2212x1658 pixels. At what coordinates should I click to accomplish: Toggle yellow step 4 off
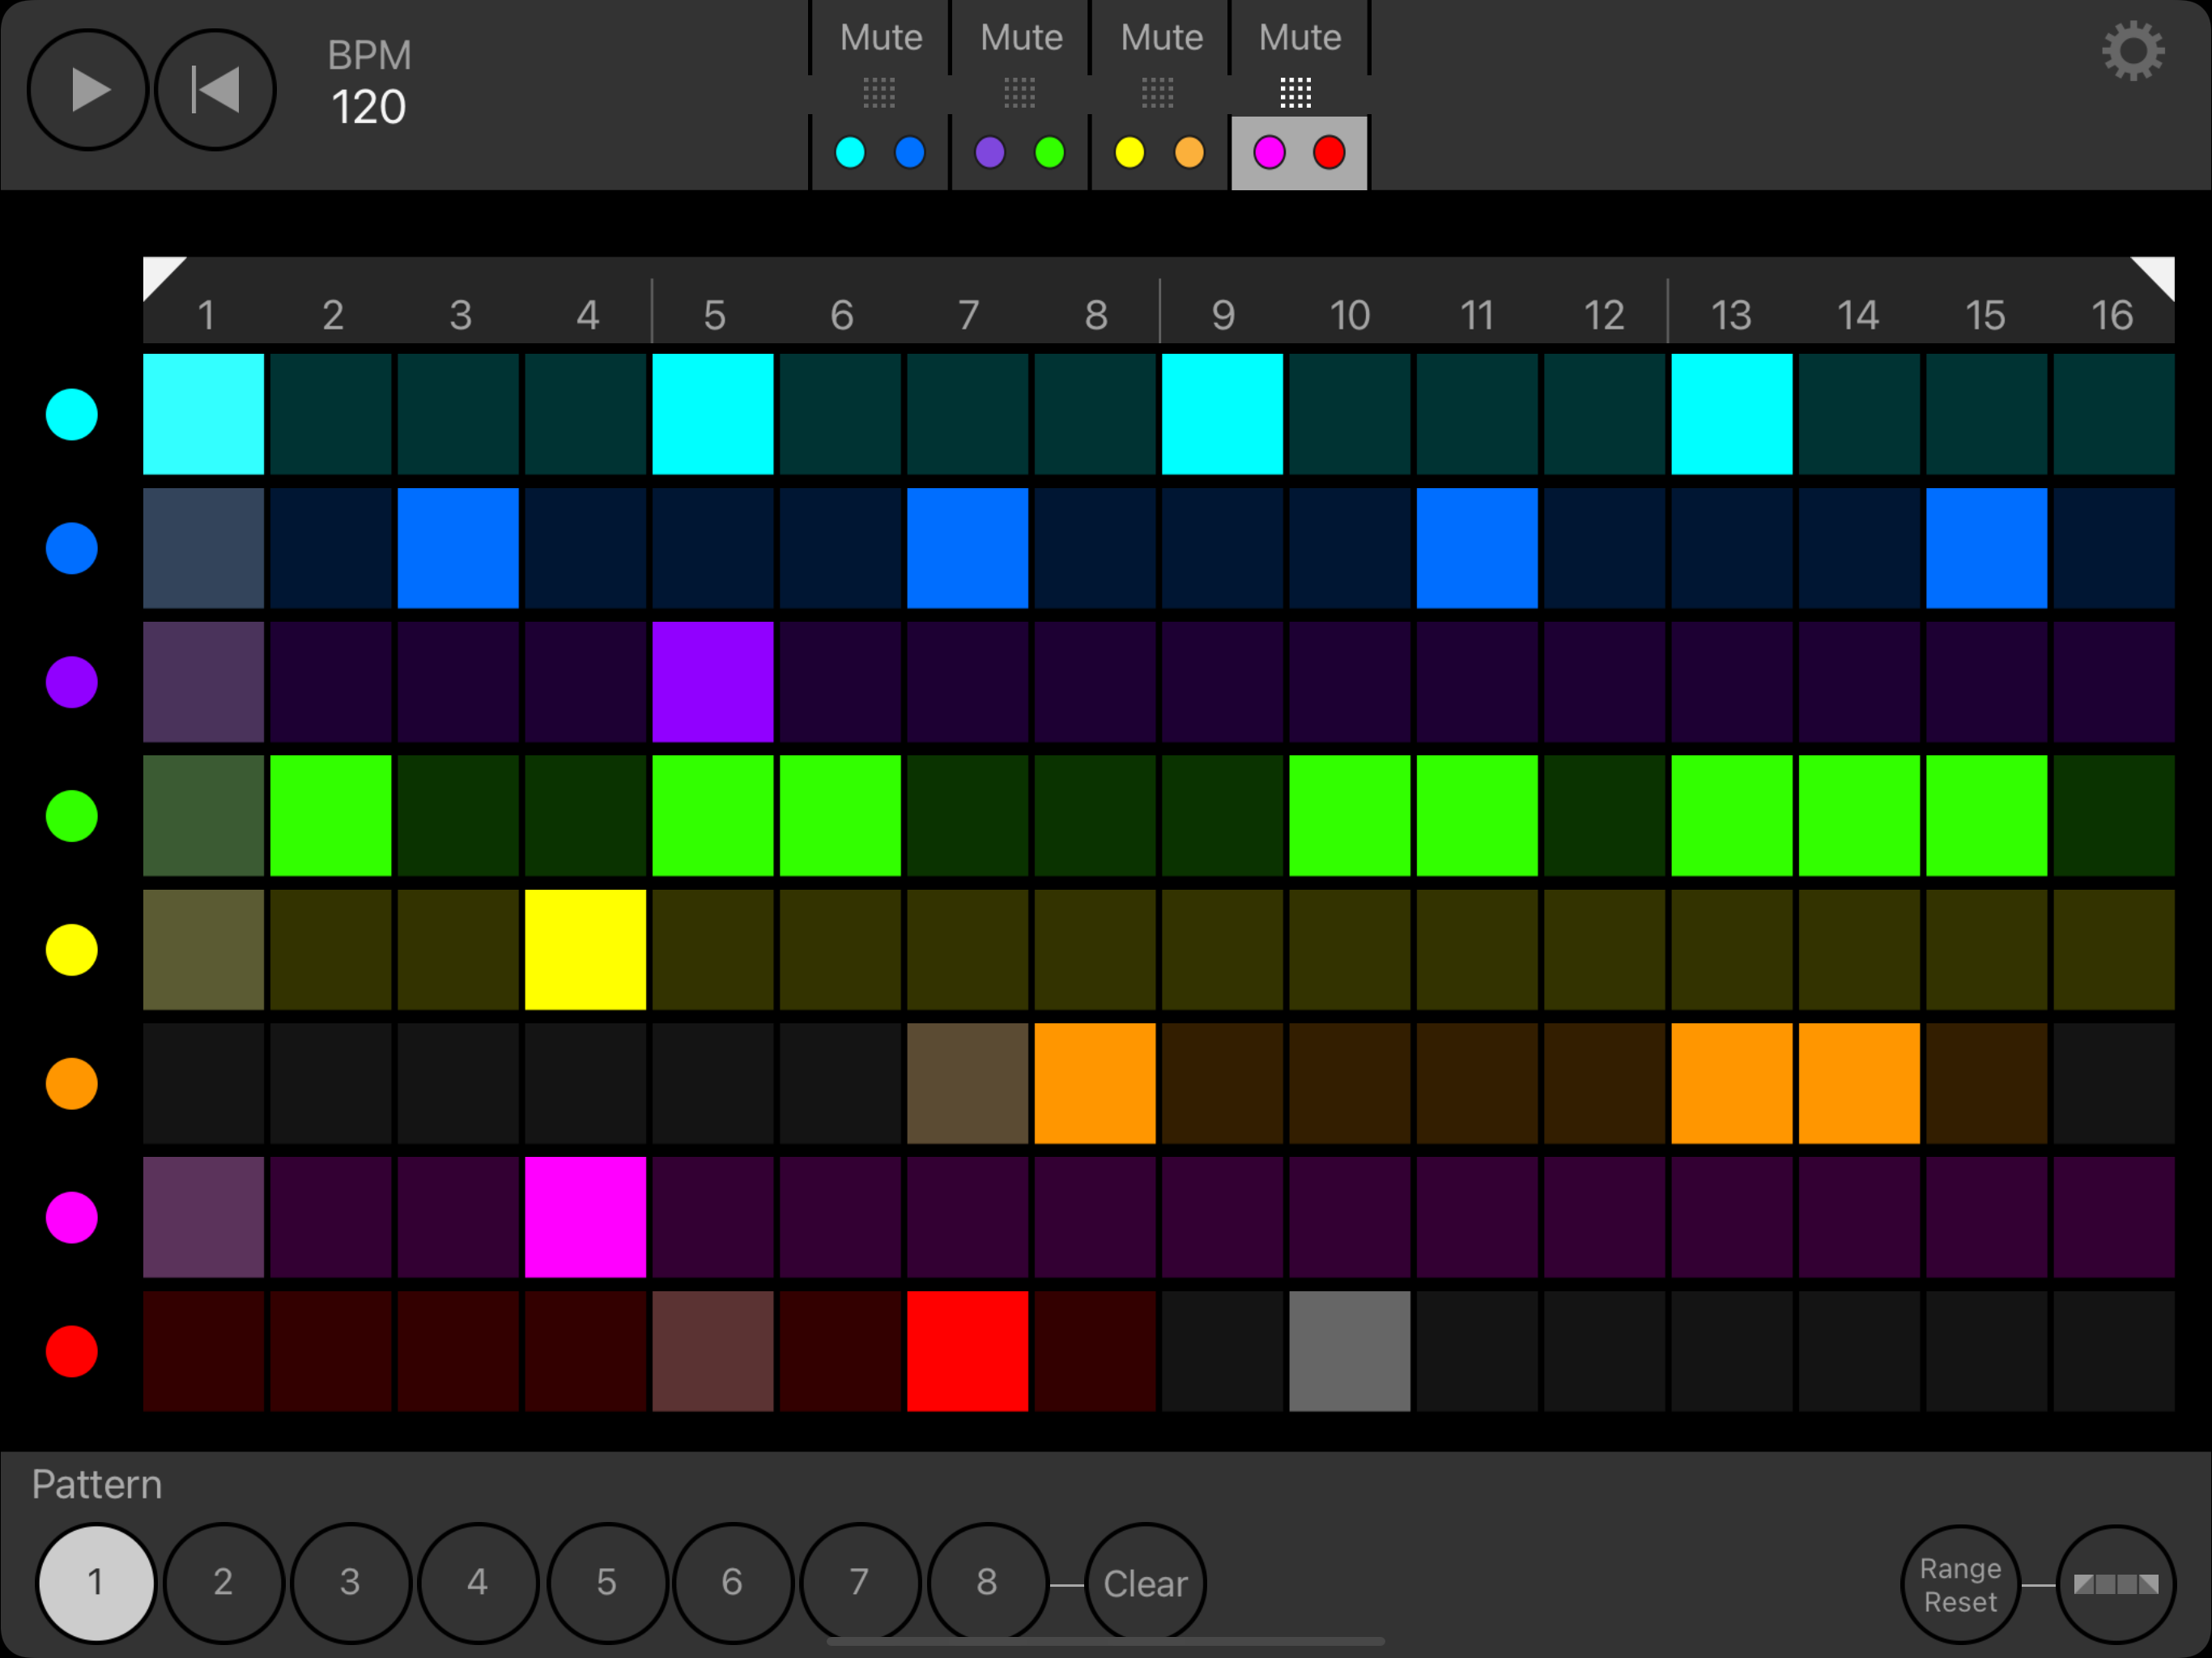(586, 950)
